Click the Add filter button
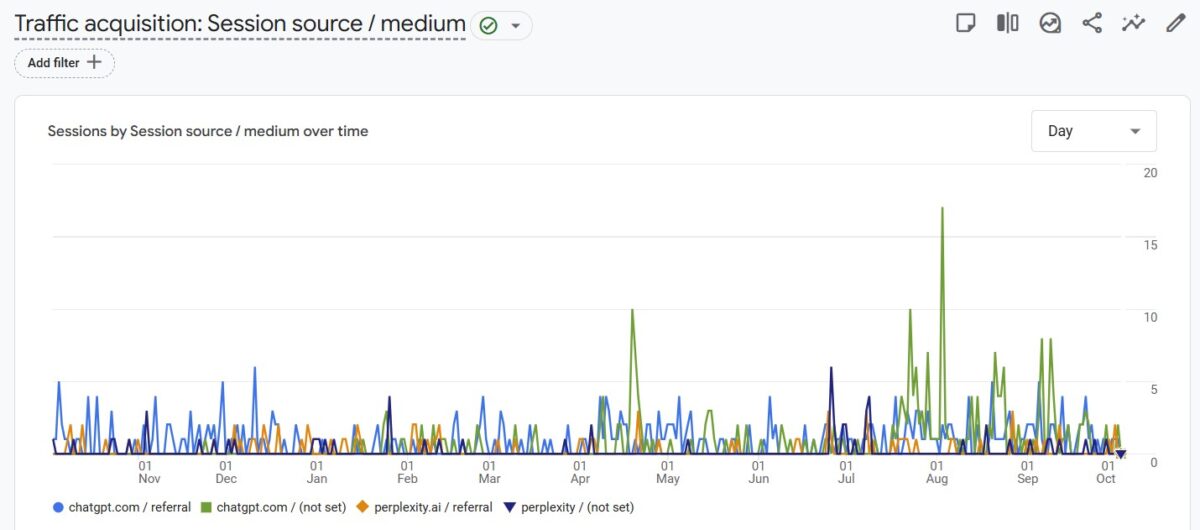The width and height of the screenshot is (1200, 530). coord(64,63)
